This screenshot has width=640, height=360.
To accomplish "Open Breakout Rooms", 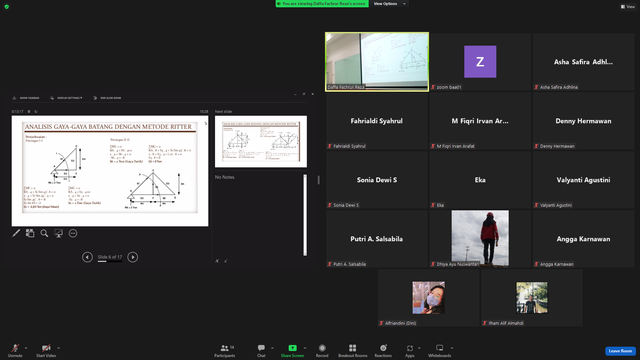I will pyautogui.click(x=353, y=350).
